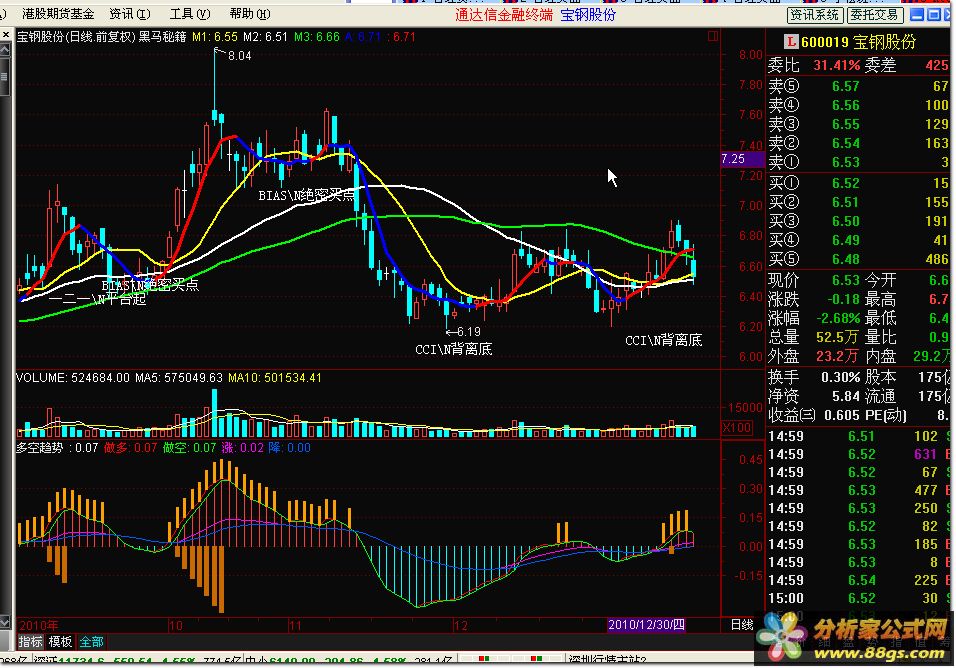This screenshot has height=668, width=956.
Task: Click the 买② price 6.51 row
Action: coord(858,202)
